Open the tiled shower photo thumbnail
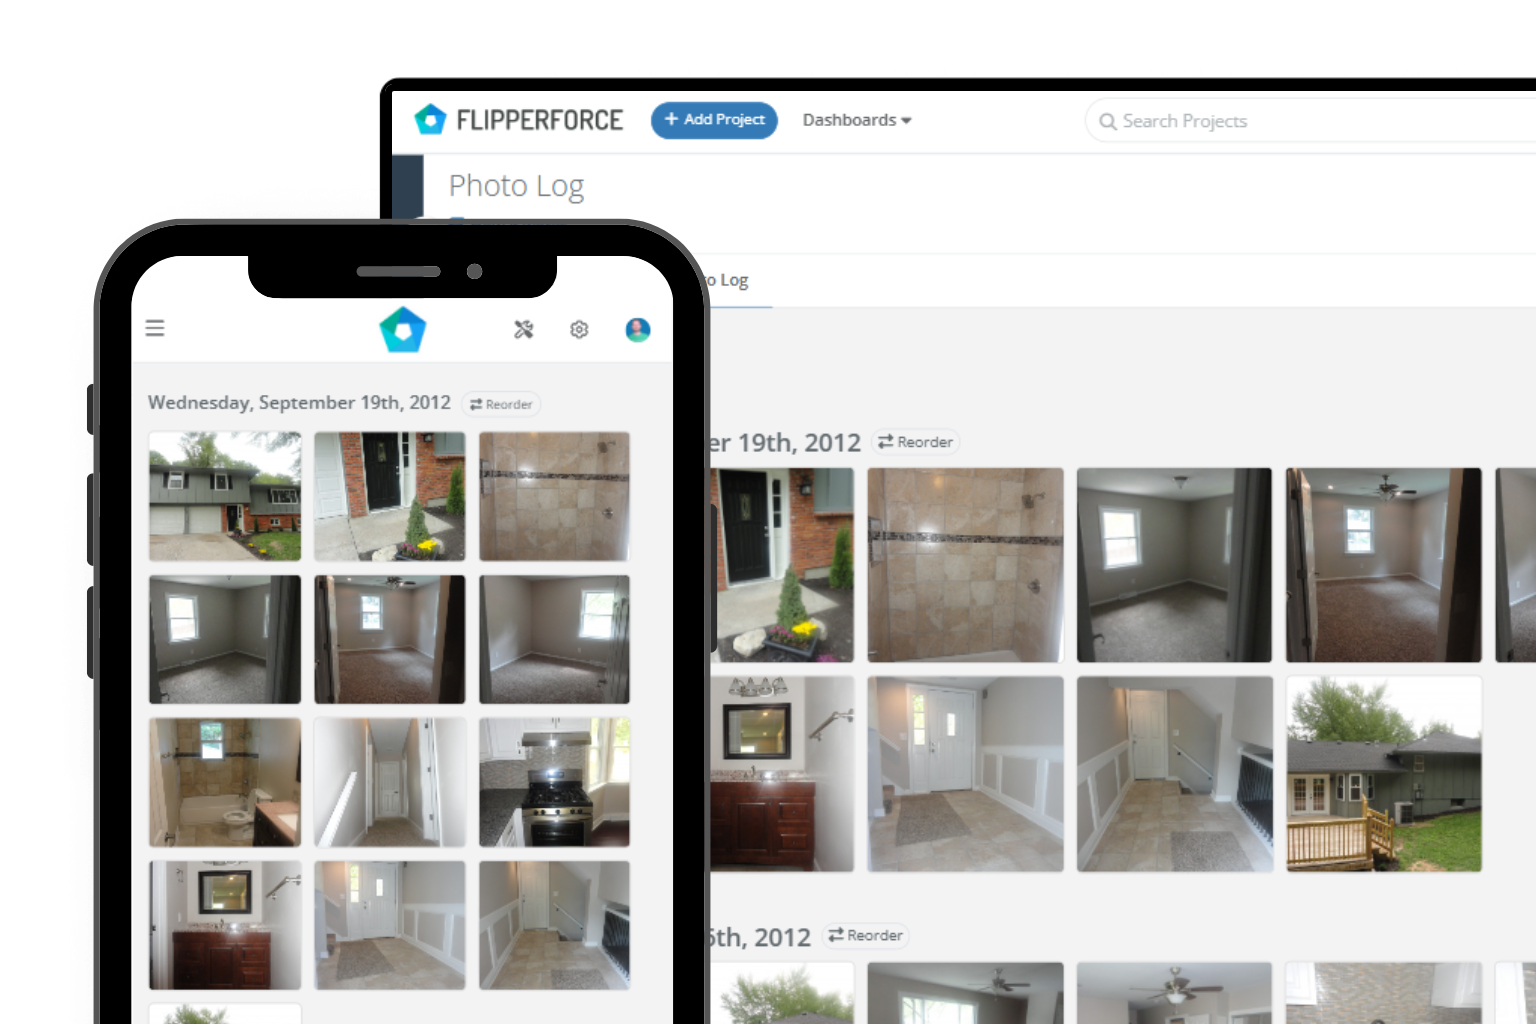The width and height of the screenshot is (1536, 1024). [965, 565]
